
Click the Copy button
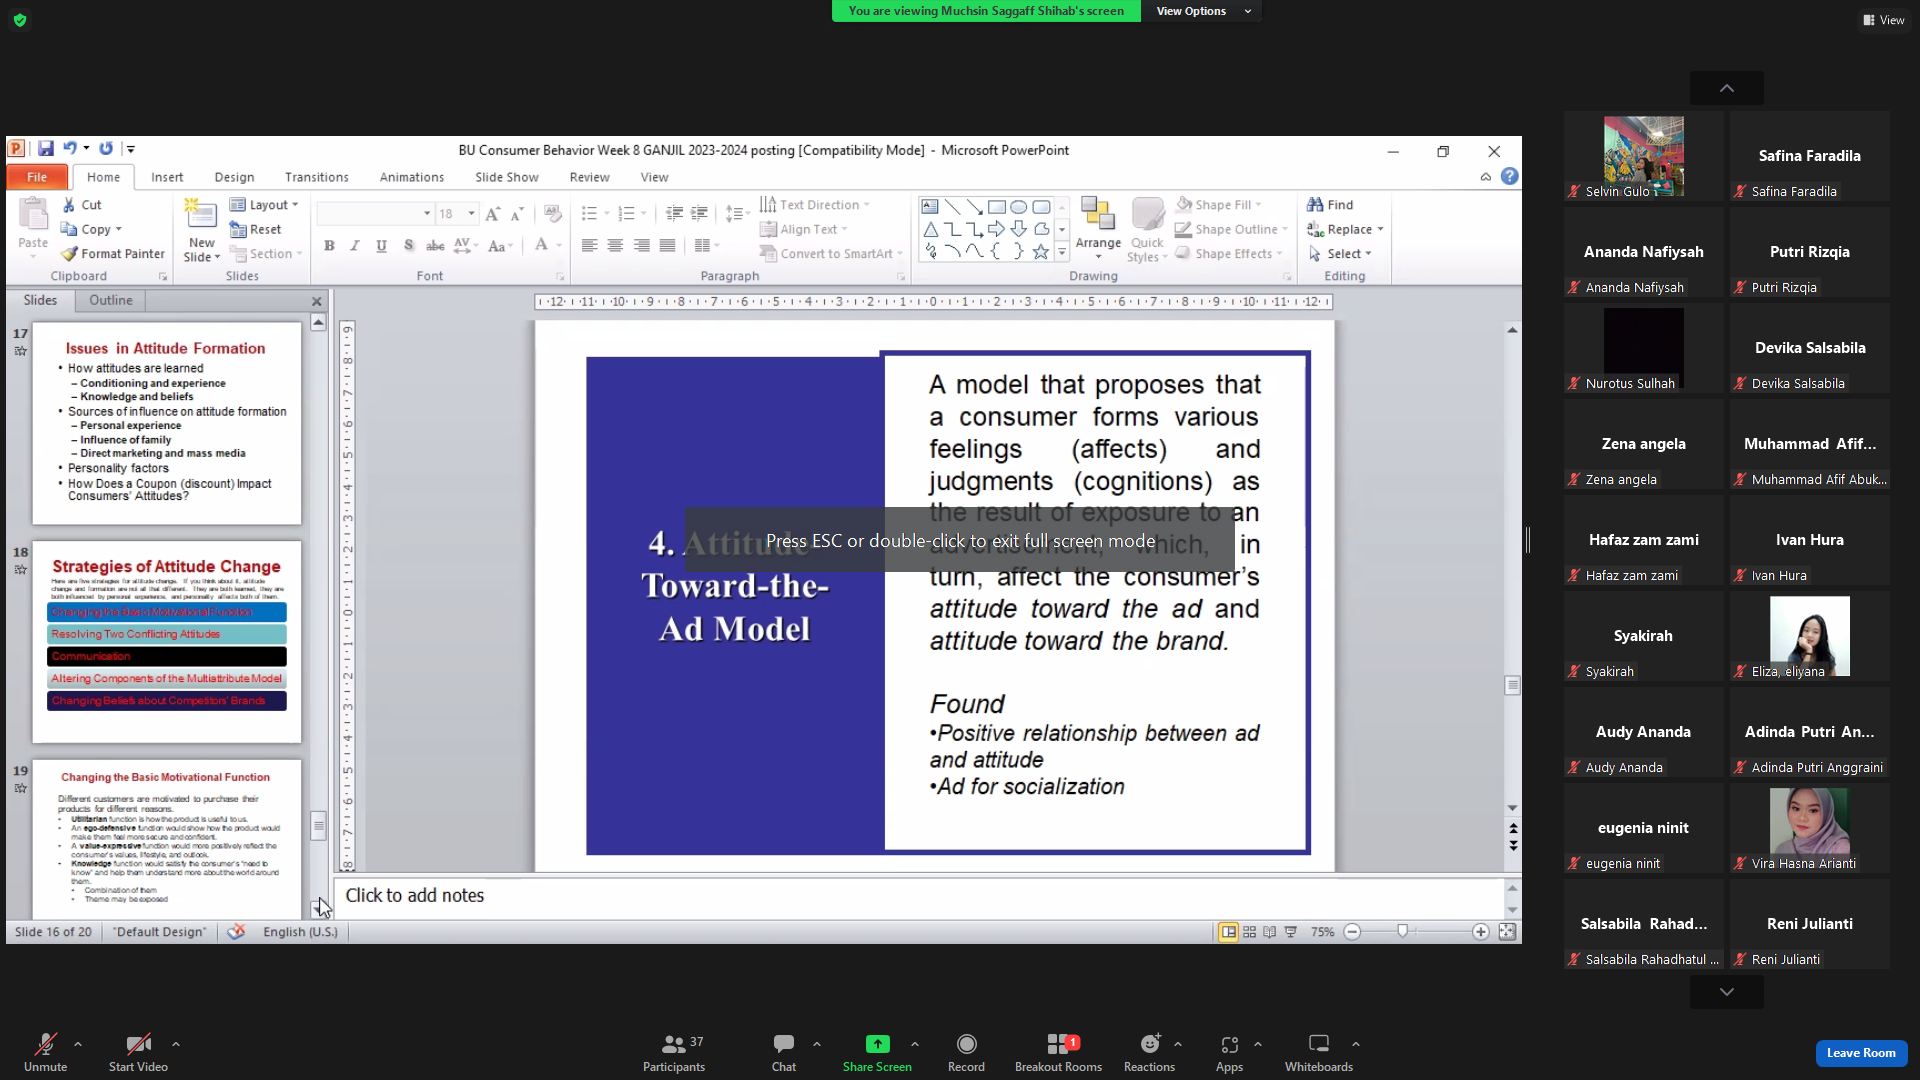coord(91,229)
